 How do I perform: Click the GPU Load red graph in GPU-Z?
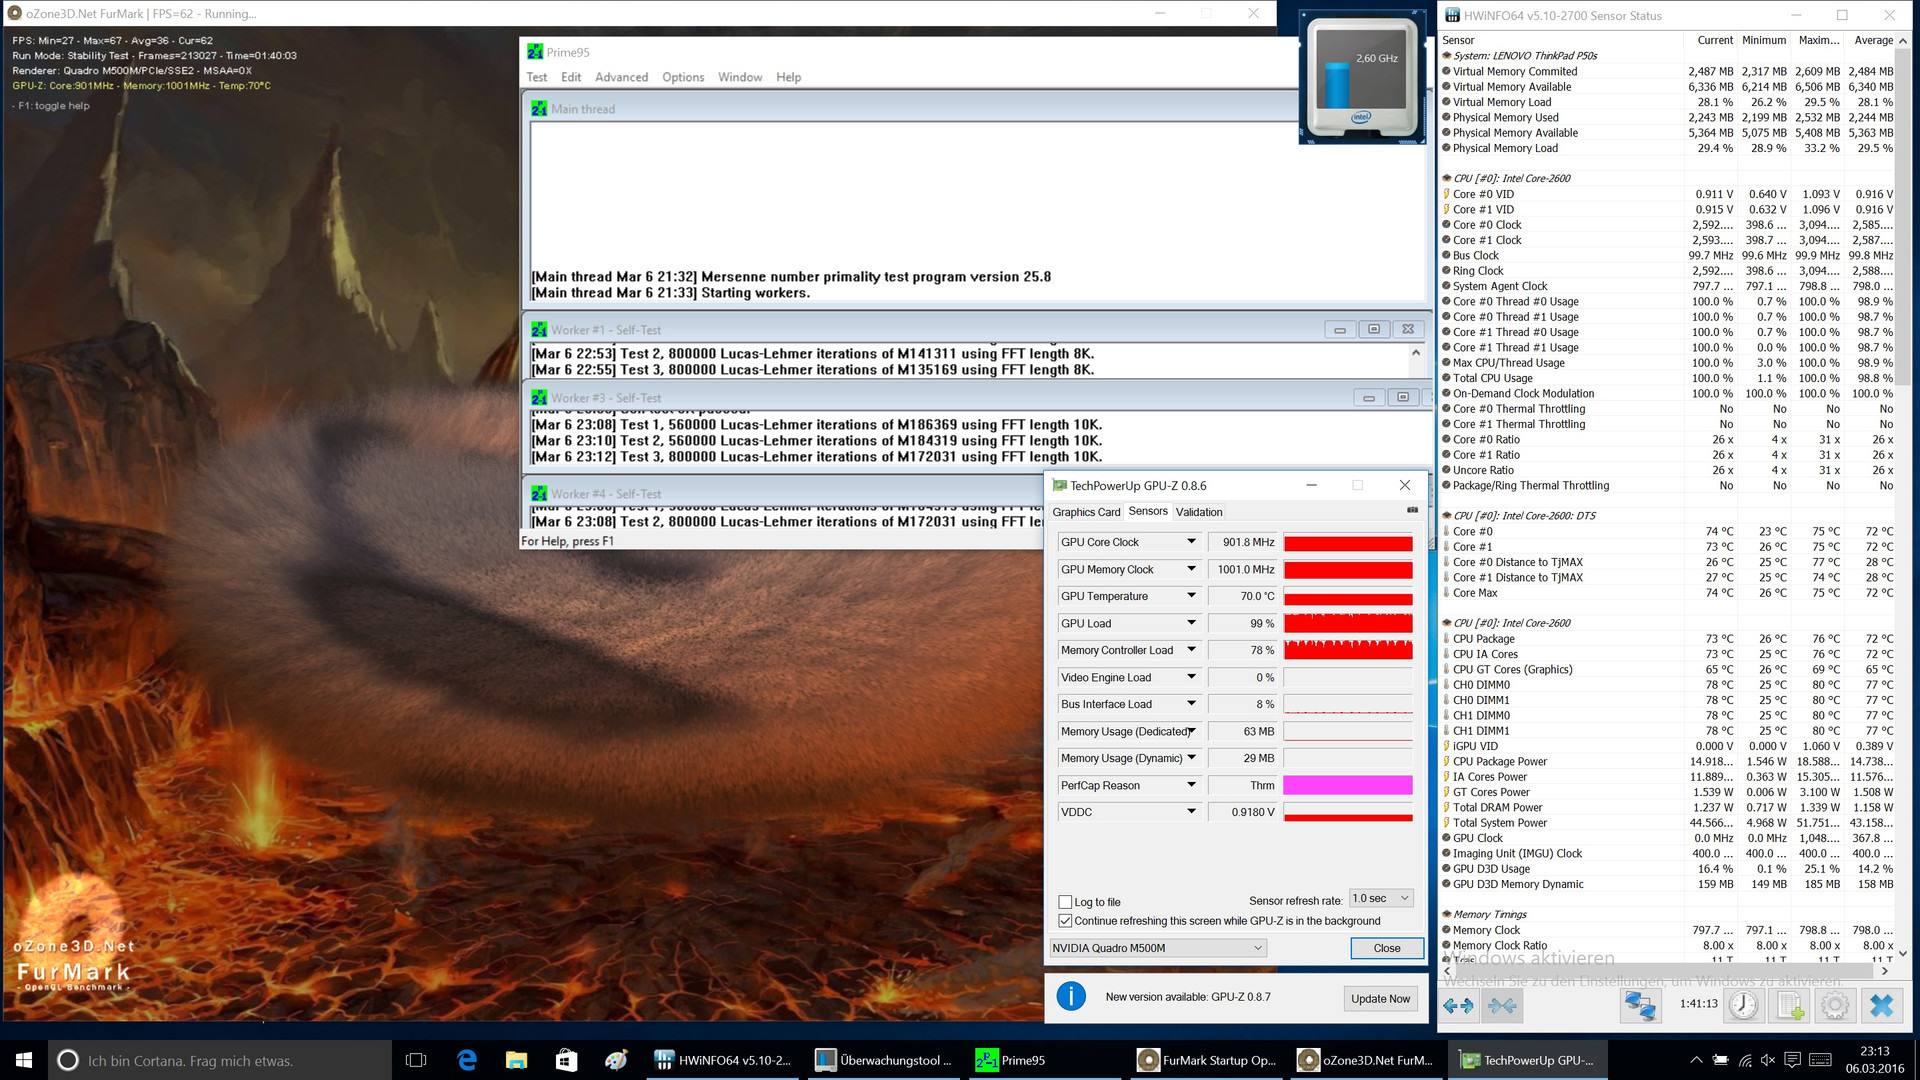[x=1347, y=623]
